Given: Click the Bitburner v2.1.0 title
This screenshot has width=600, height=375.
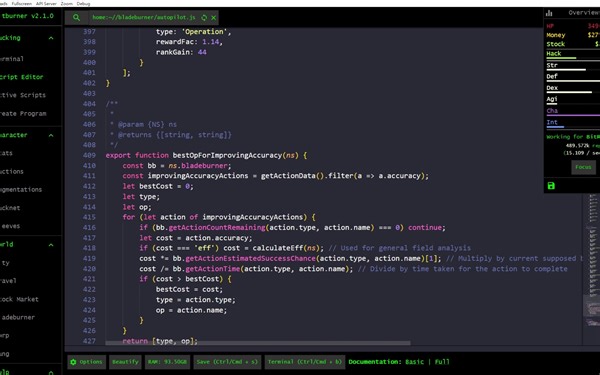Looking at the screenshot, I should 28,16.
